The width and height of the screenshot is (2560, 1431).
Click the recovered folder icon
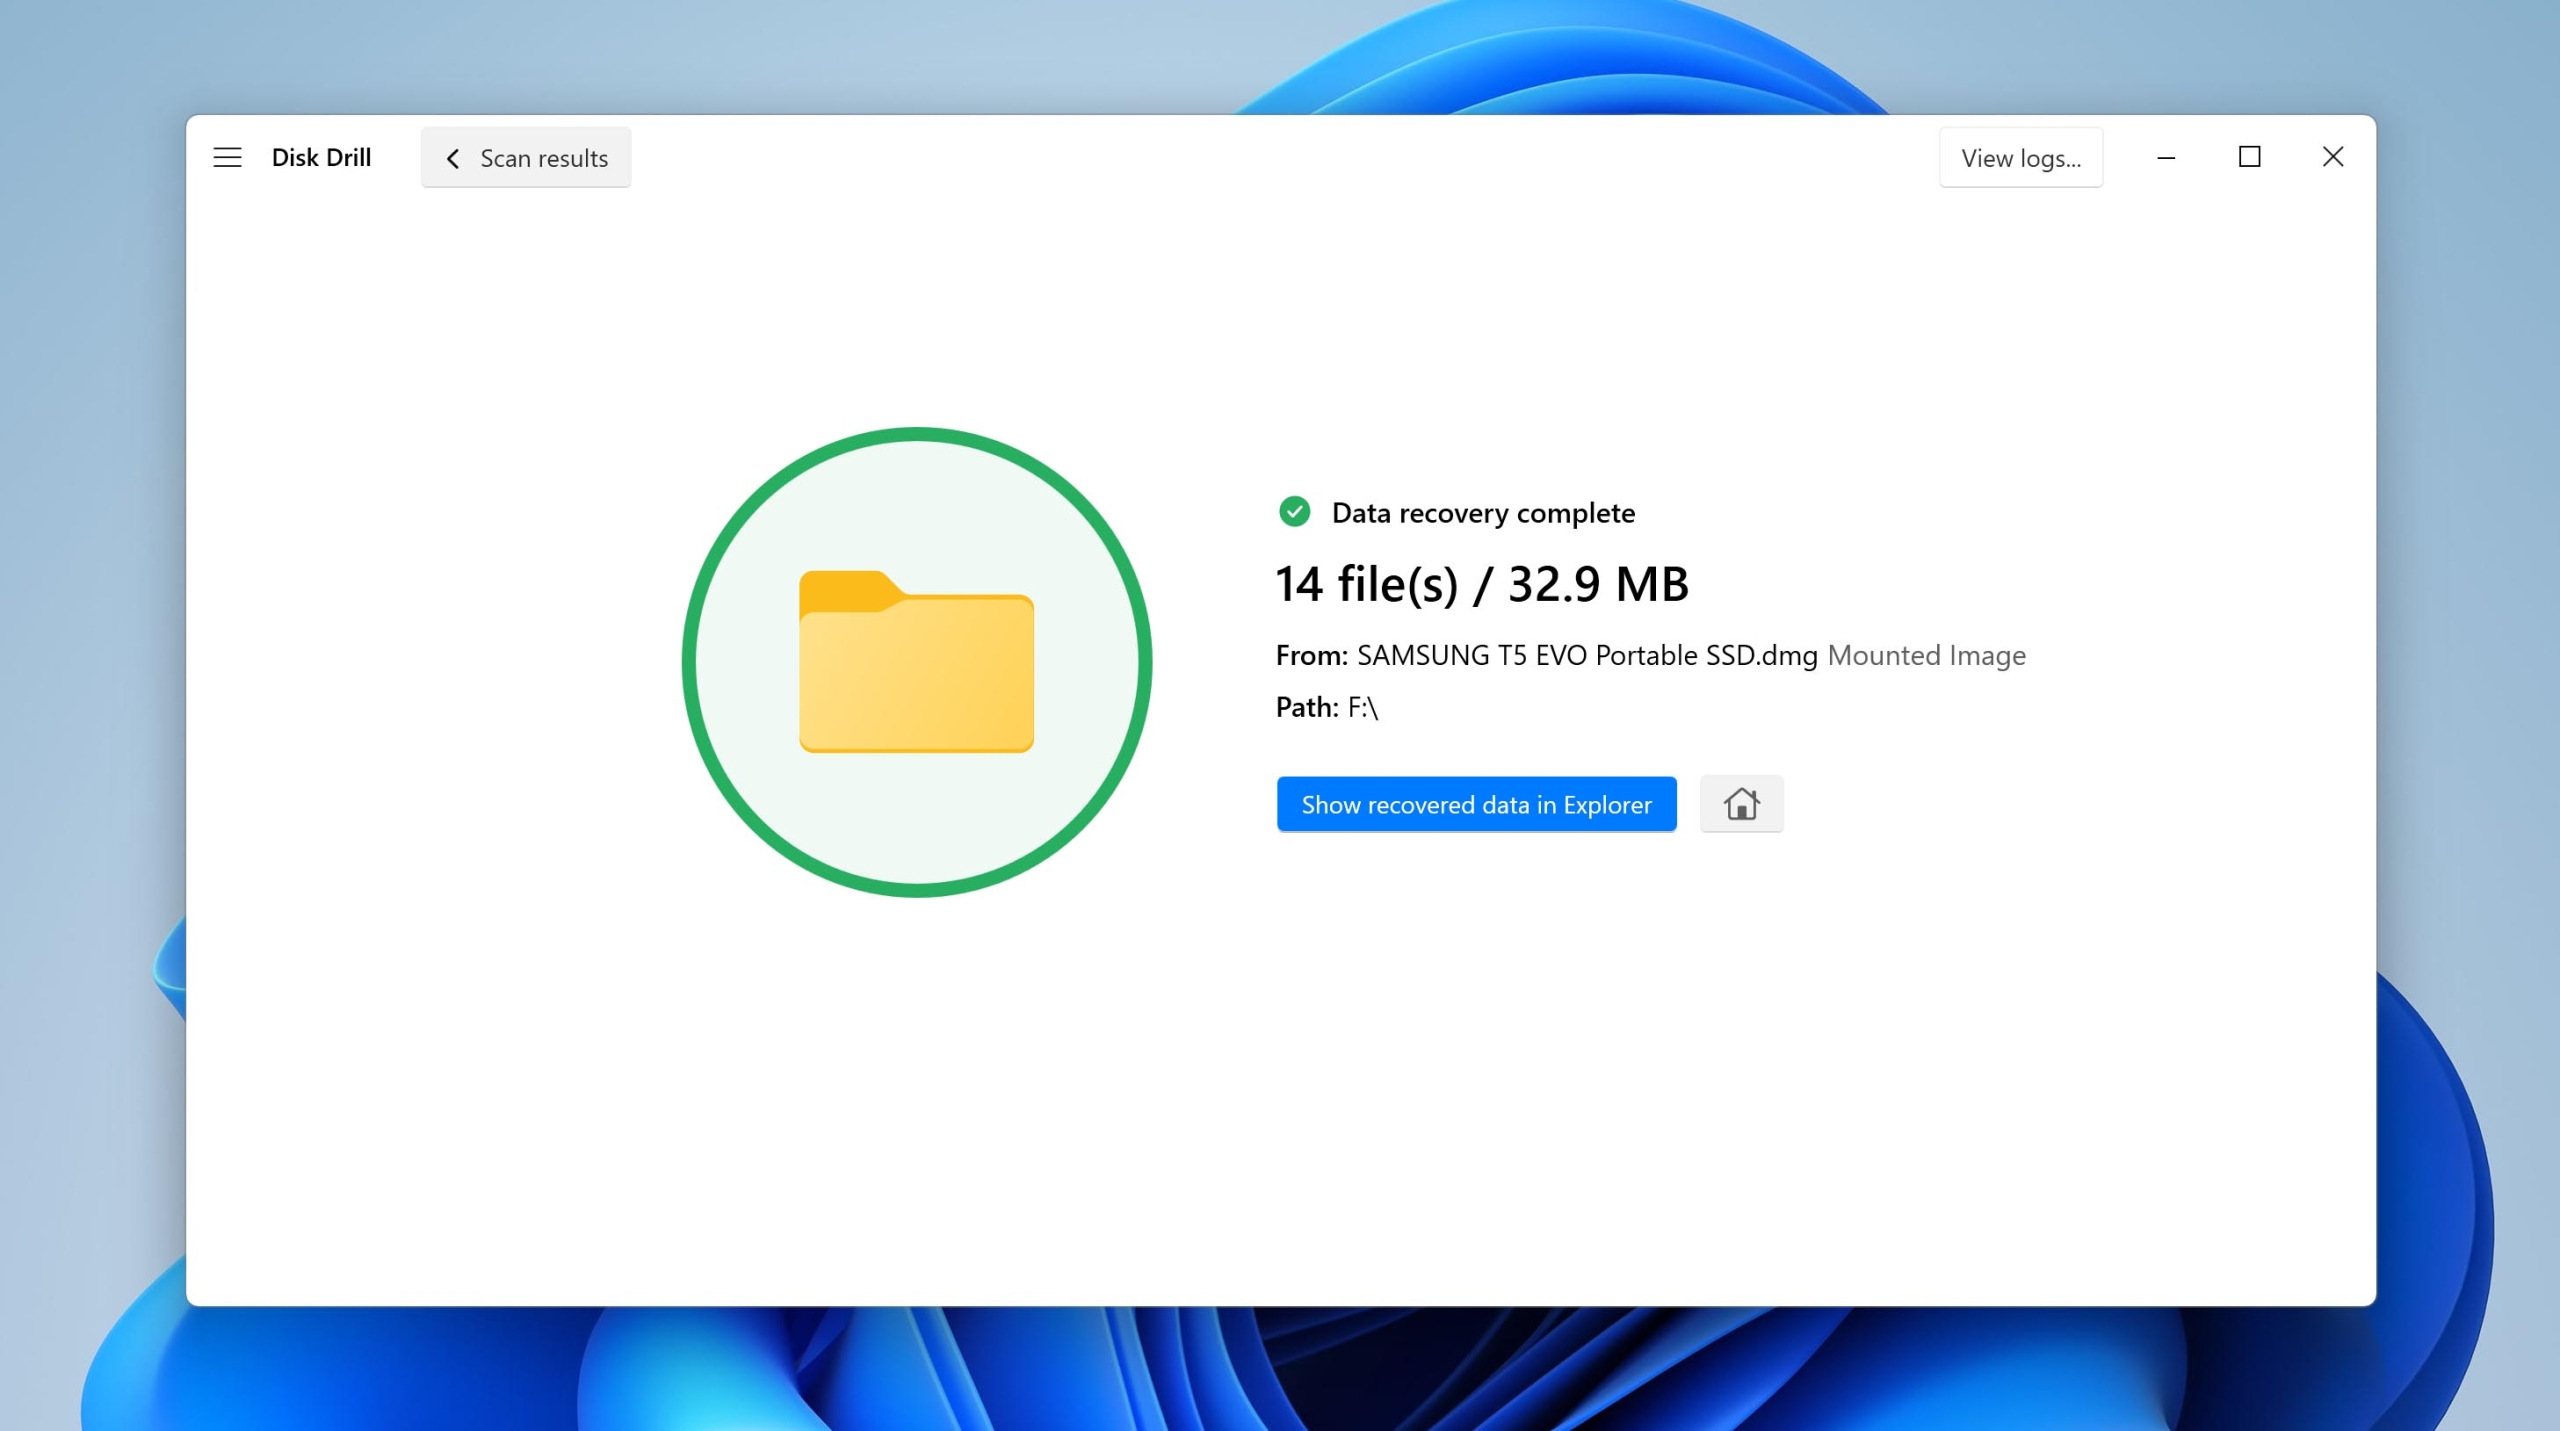click(x=916, y=661)
